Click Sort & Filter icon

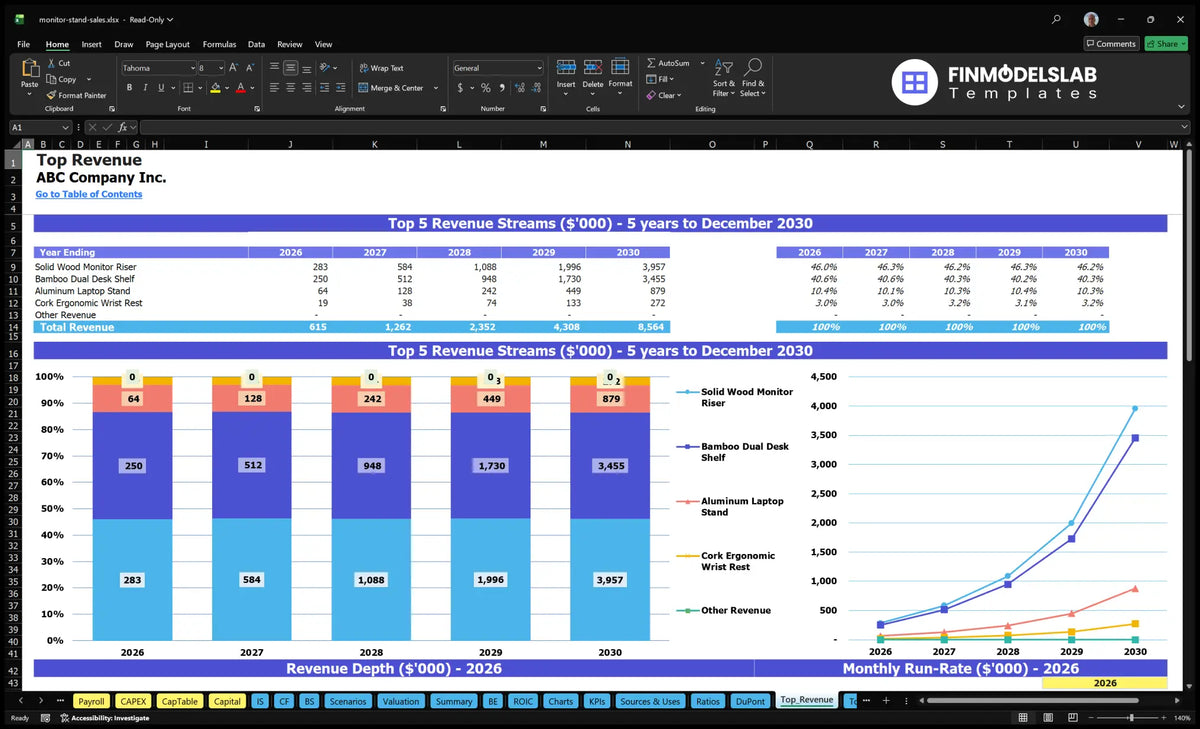pyautogui.click(x=722, y=67)
